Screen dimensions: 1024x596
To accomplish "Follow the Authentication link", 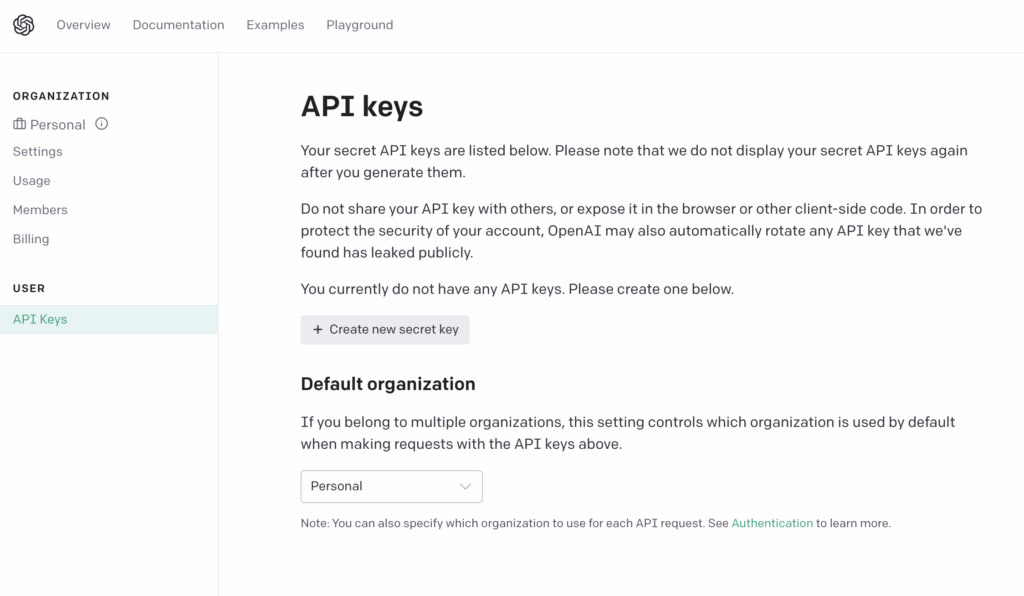I will pos(772,523).
